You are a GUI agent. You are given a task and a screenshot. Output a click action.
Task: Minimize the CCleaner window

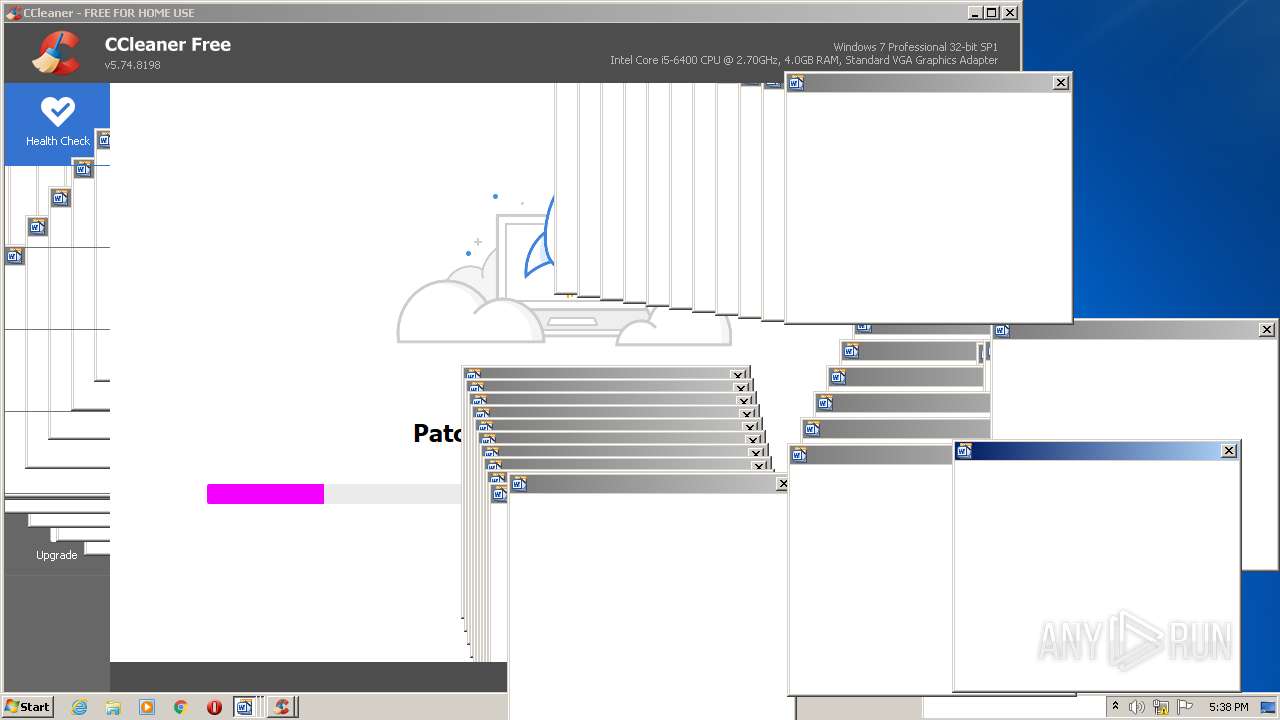pyautogui.click(x=975, y=13)
